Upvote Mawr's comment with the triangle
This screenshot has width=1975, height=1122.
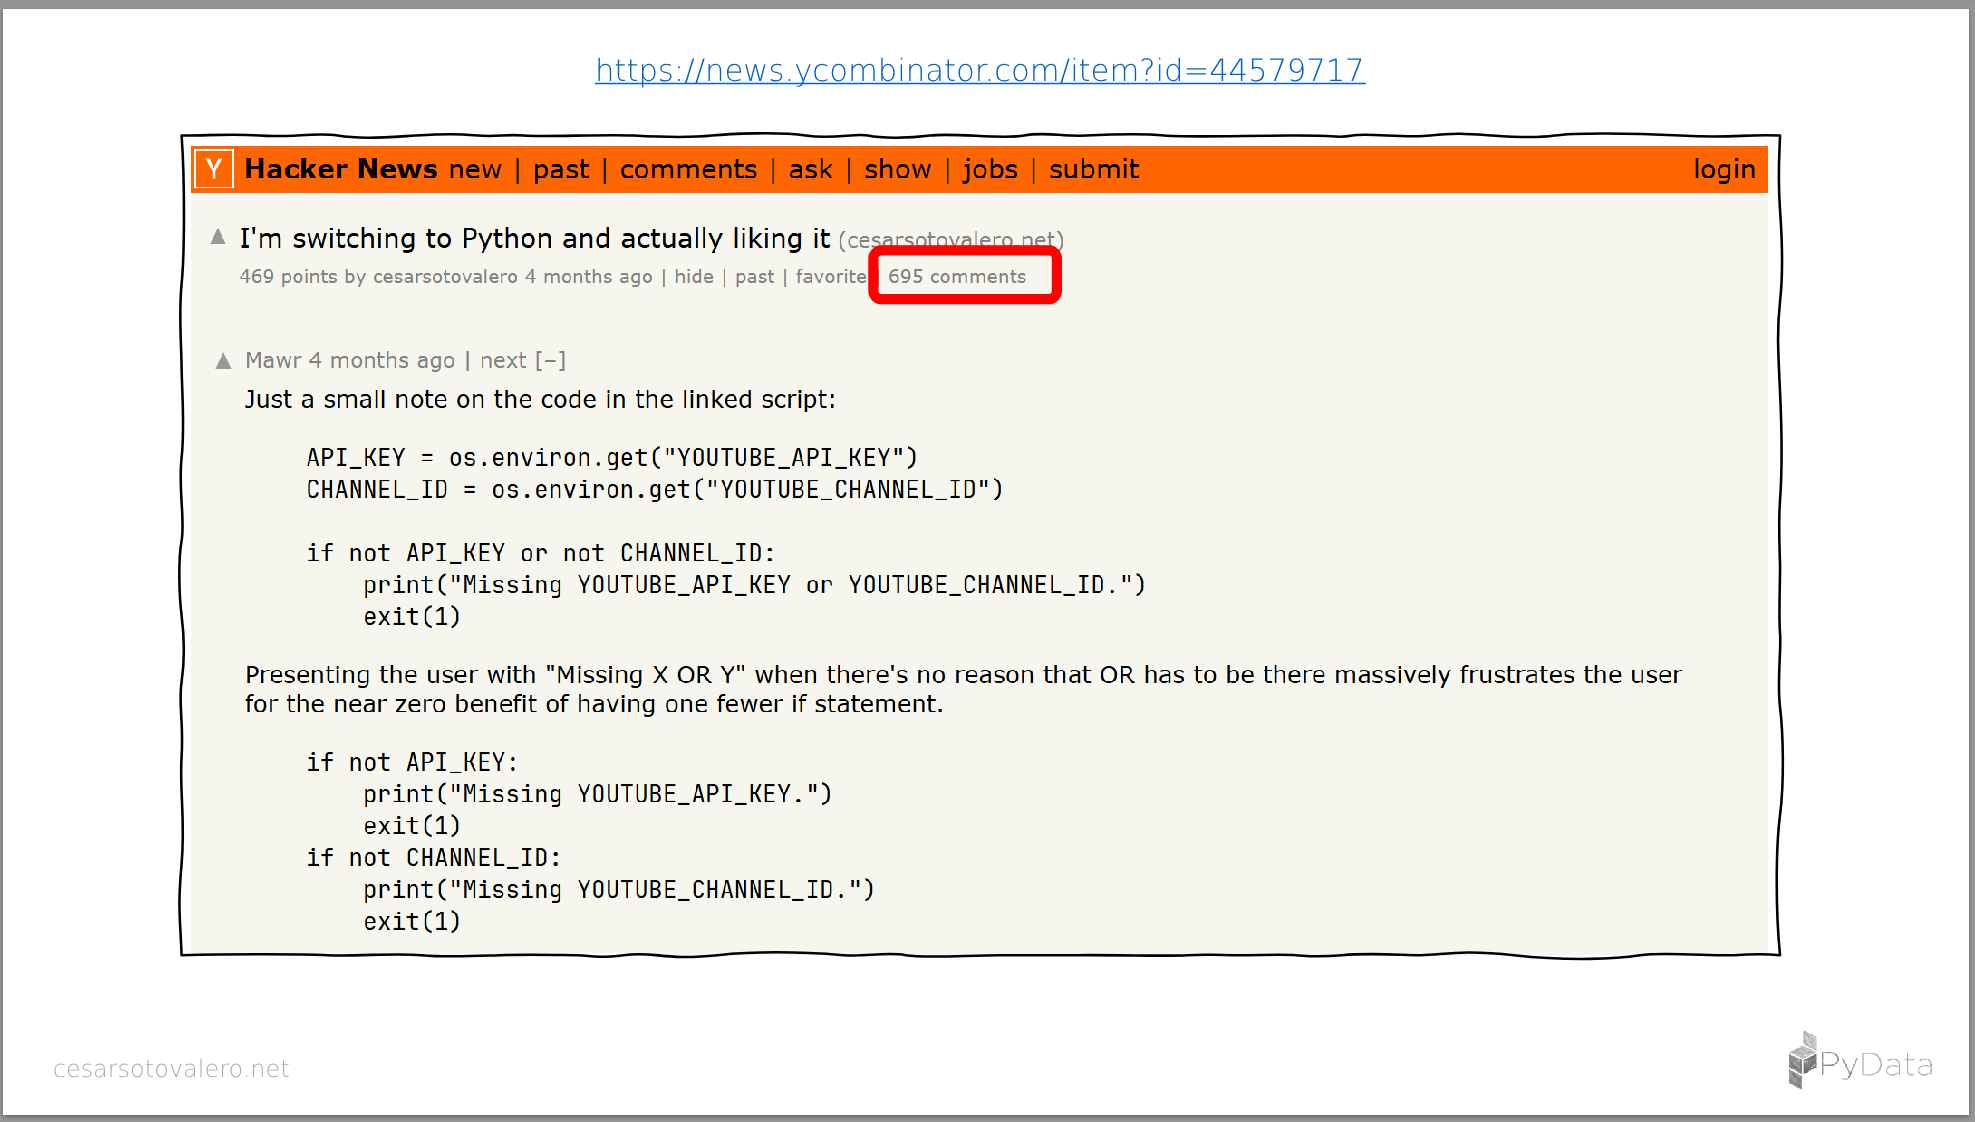[x=223, y=361]
